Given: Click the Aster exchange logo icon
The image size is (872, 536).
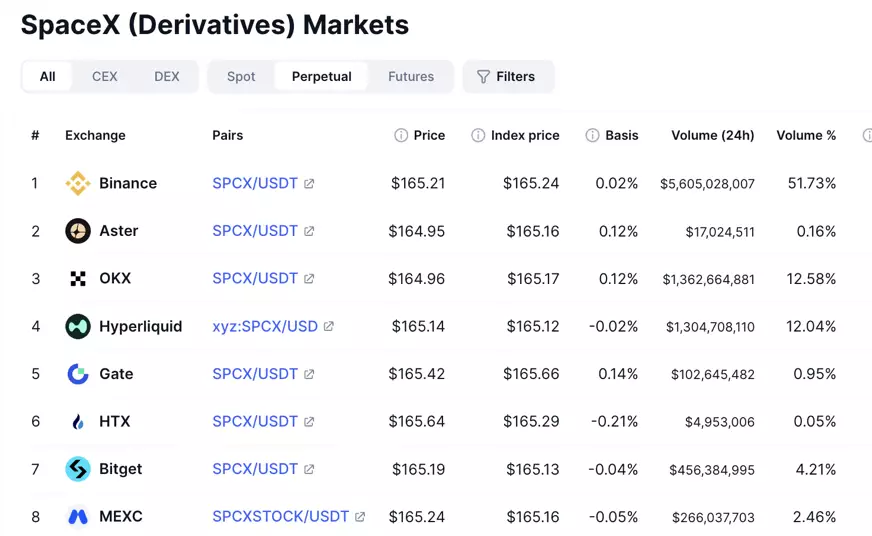Looking at the screenshot, I should coord(78,231).
